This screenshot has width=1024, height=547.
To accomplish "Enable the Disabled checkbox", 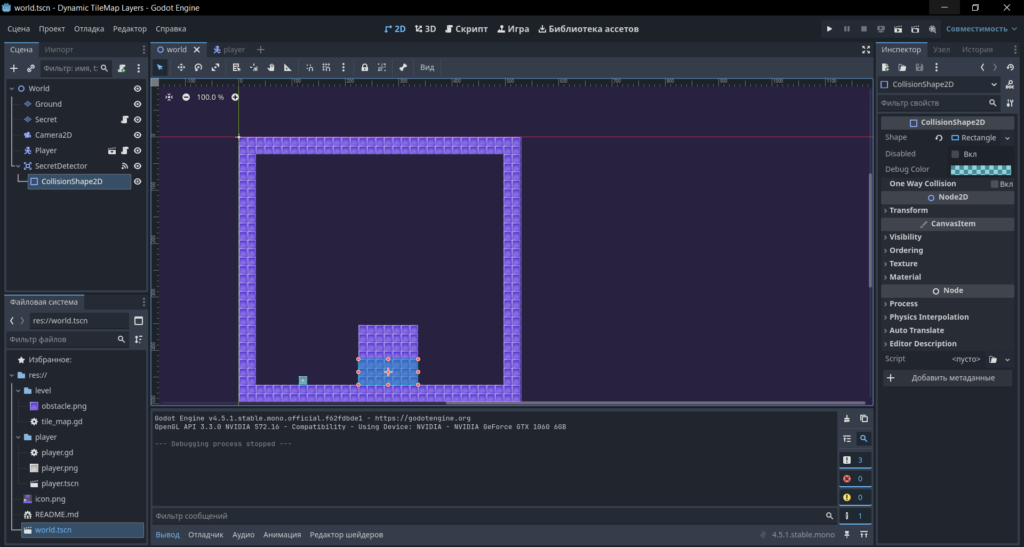I will click(955, 154).
